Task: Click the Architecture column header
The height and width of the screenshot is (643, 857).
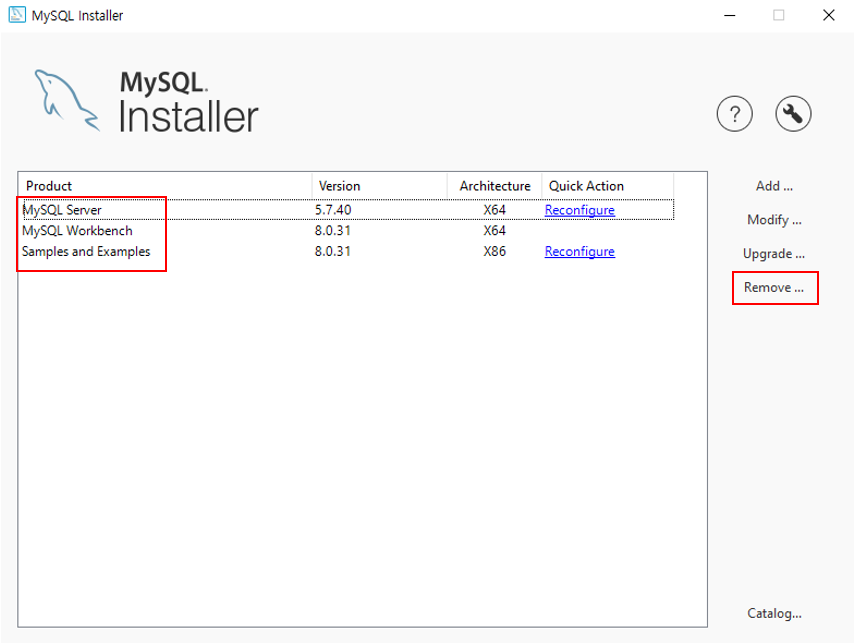Action: click(x=494, y=186)
